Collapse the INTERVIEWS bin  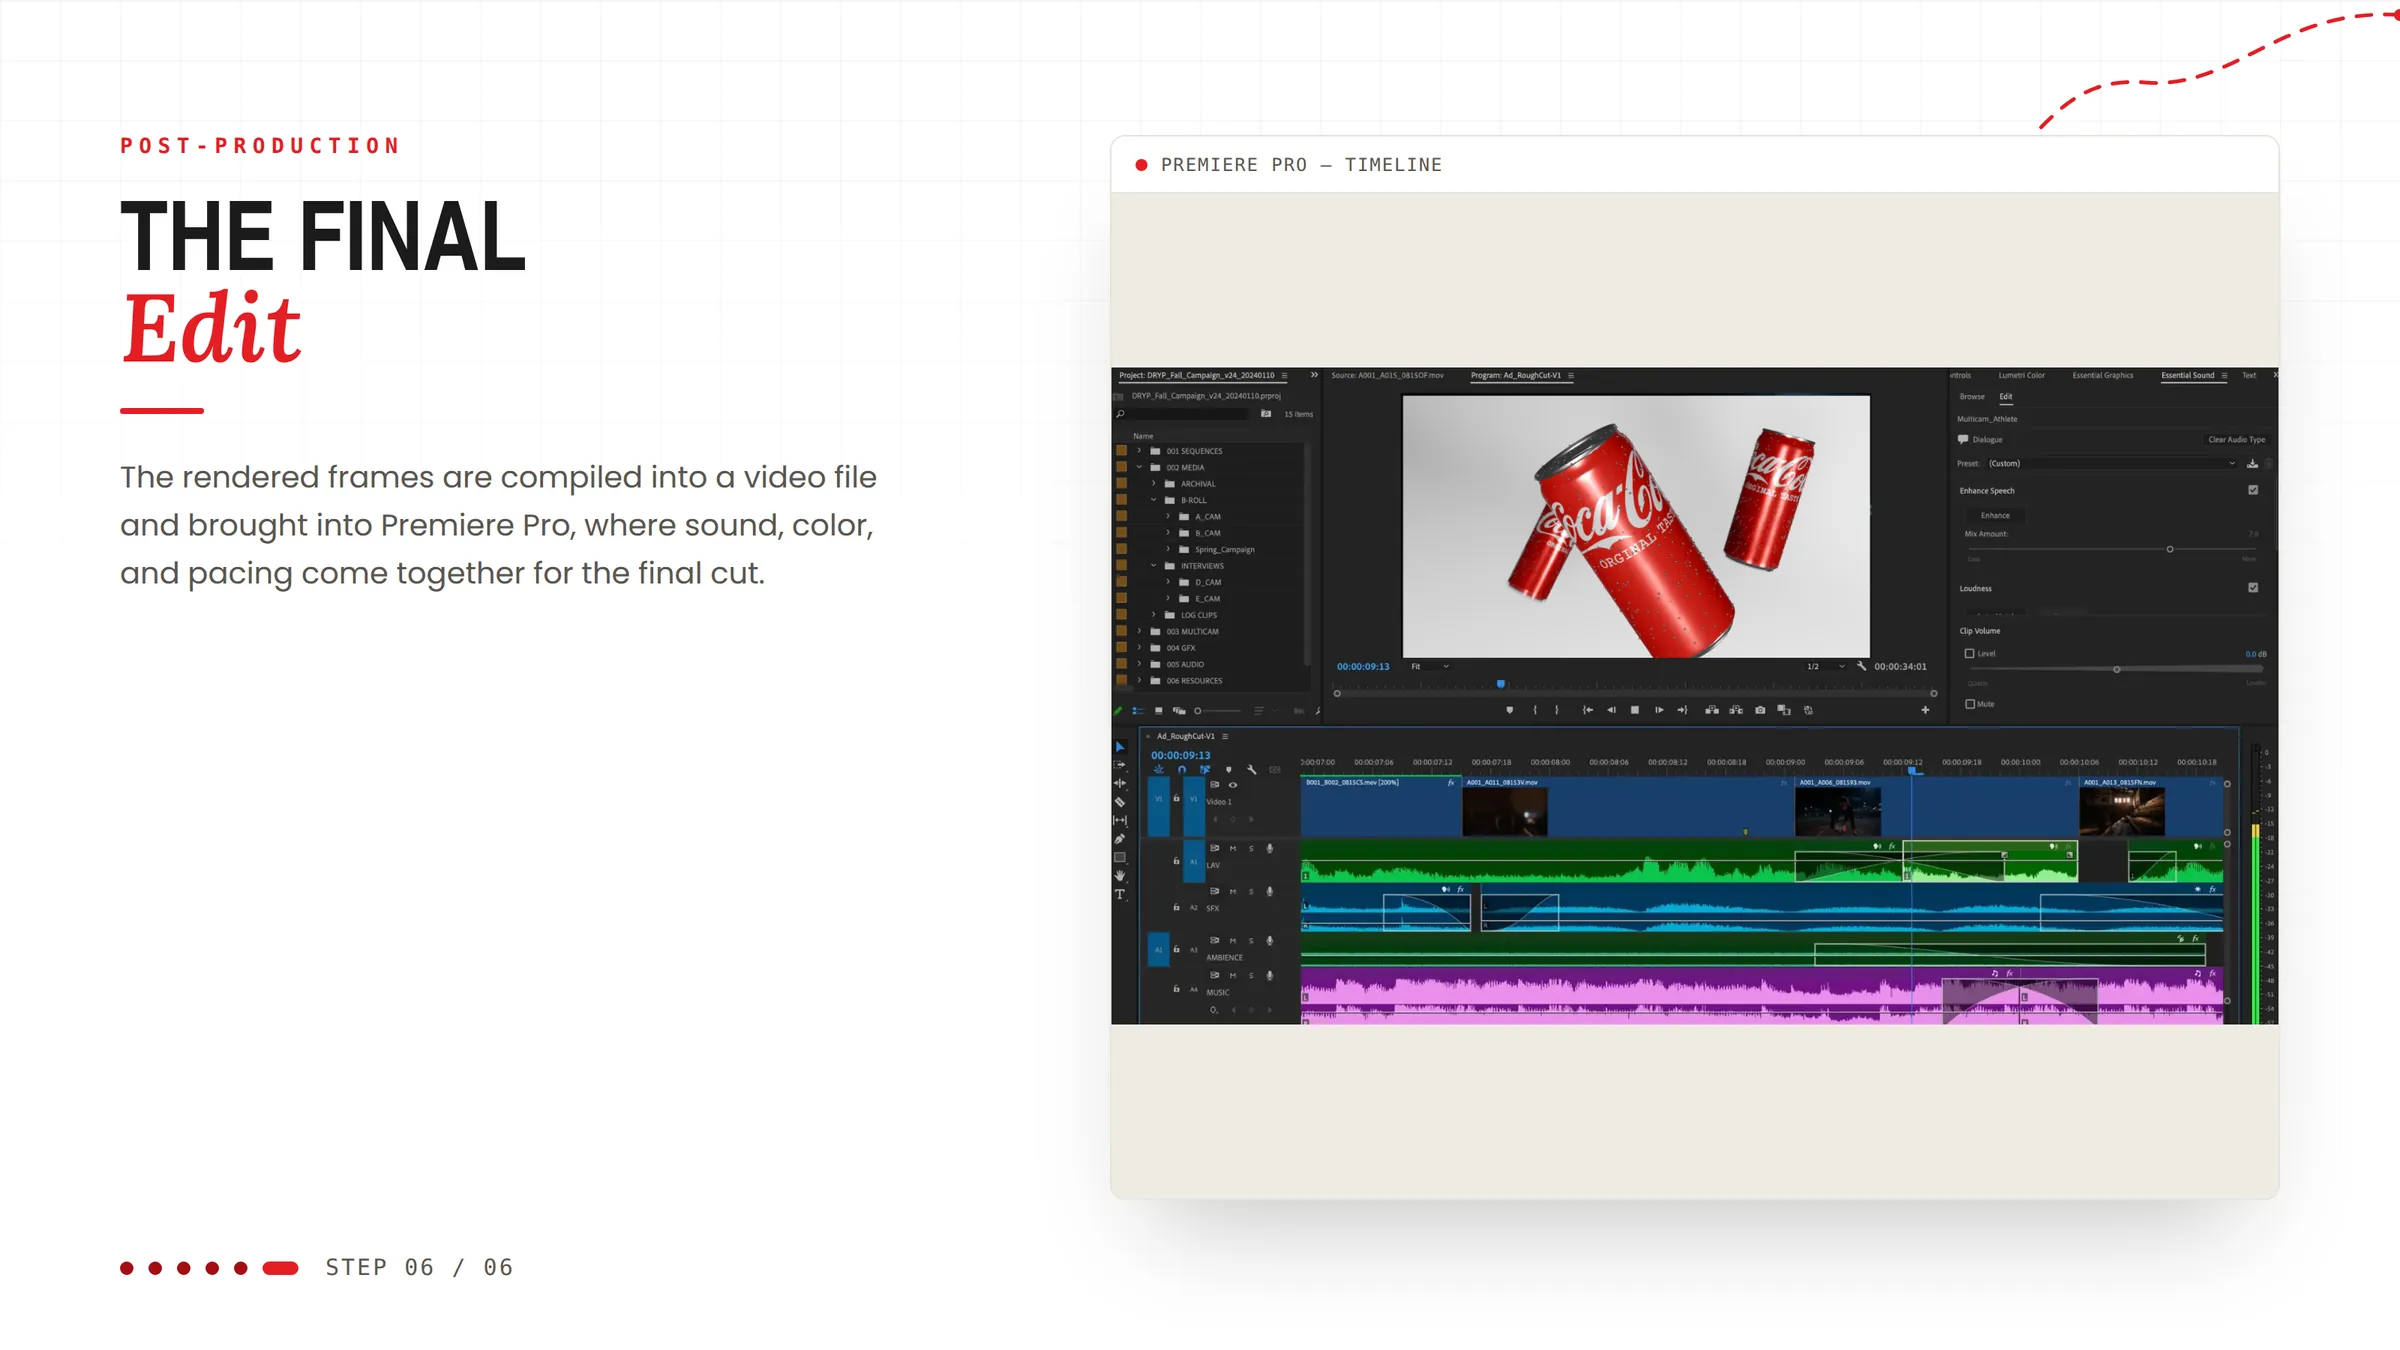point(1153,566)
